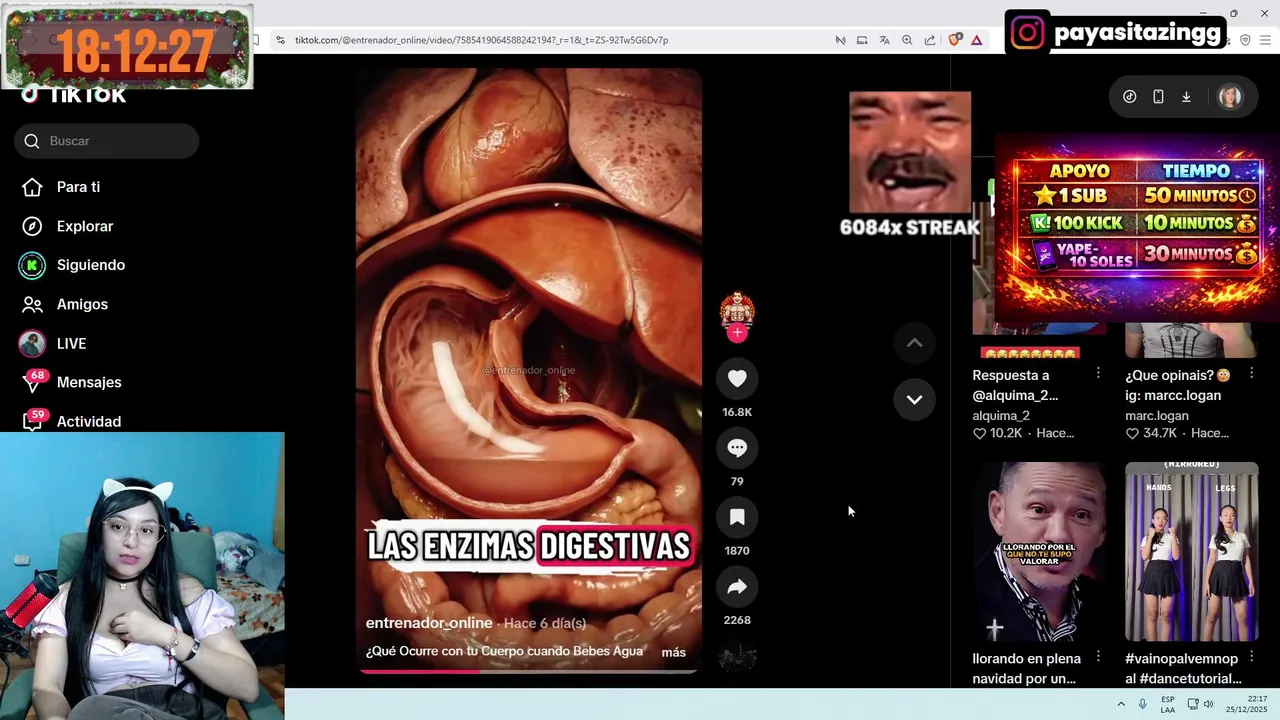Image resolution: width=1280 pixels, height=720 pixels.
Task: Open the Brave Rewards triangle icon
Action: coord(976,40)
